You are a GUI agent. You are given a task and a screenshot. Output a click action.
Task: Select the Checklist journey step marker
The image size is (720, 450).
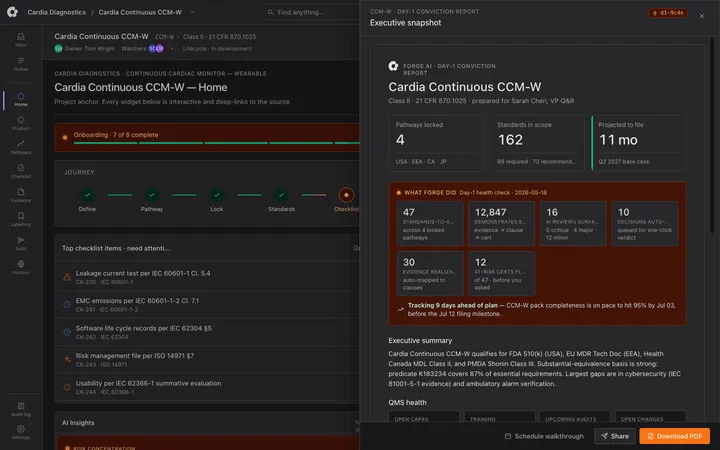click(x=346, y=195)
